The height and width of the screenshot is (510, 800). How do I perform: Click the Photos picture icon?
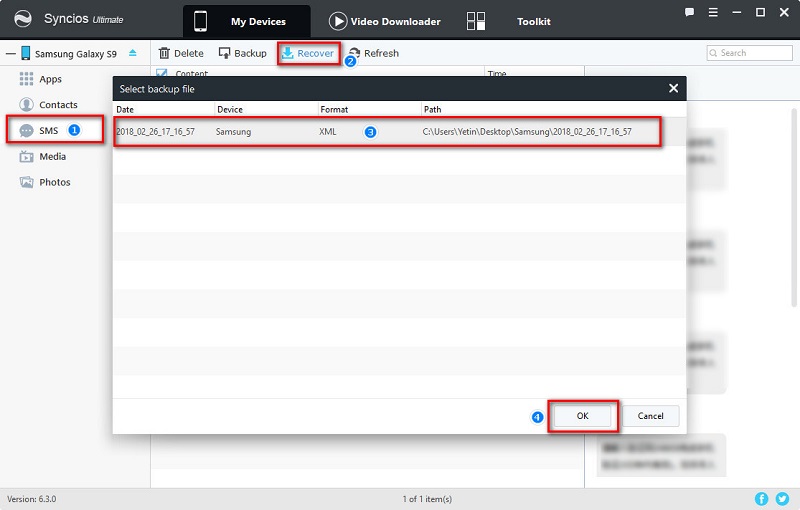(26, 182)
